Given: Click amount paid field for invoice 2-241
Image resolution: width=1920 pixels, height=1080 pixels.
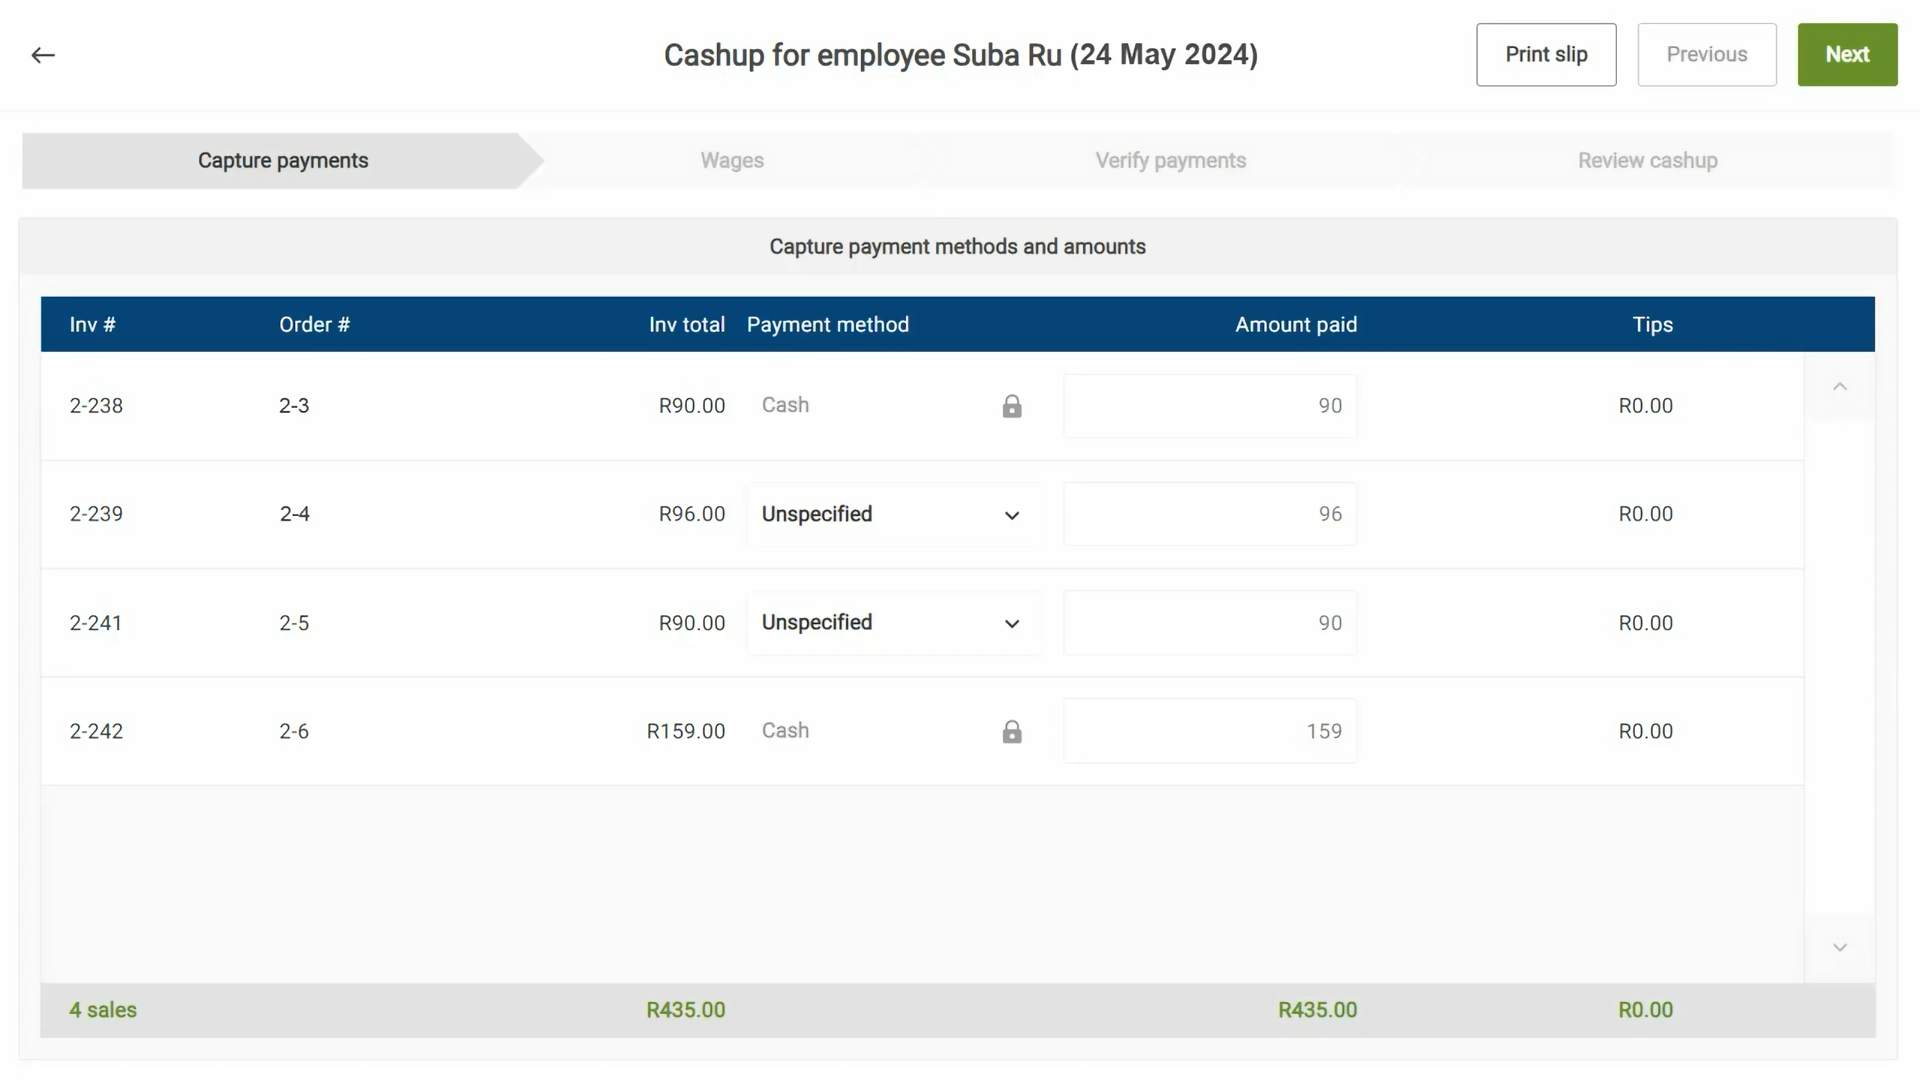Looking at the screenshot, I should point(1210,623).
